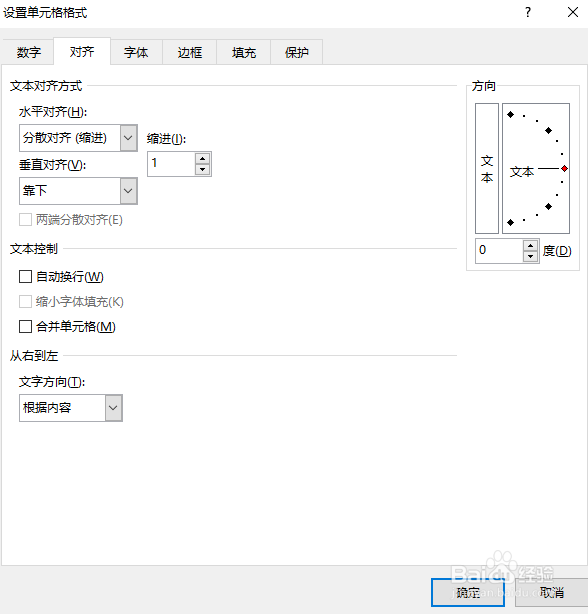
Task: Switch to the 字体 tab
Action: (x=136, y=52)
